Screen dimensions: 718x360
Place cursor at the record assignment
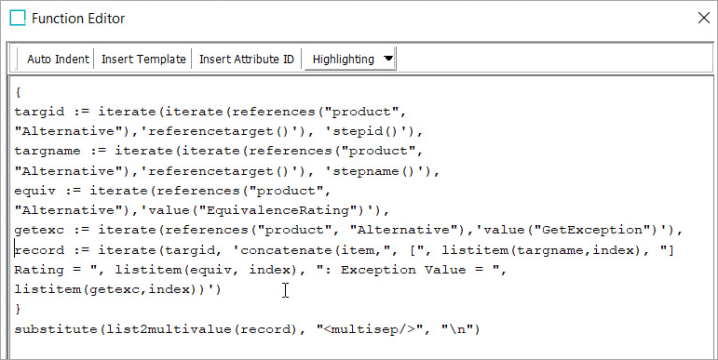click(39, 251)
